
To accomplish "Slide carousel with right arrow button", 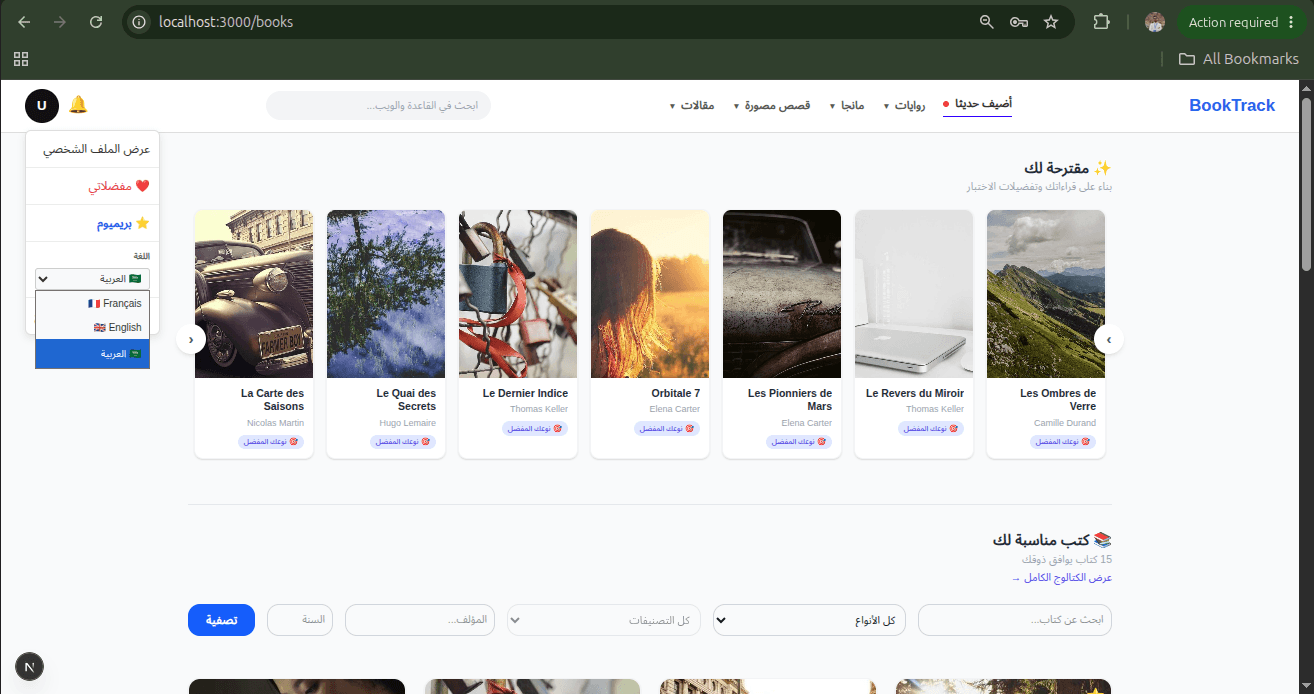I will click(x=1108, y=340).
